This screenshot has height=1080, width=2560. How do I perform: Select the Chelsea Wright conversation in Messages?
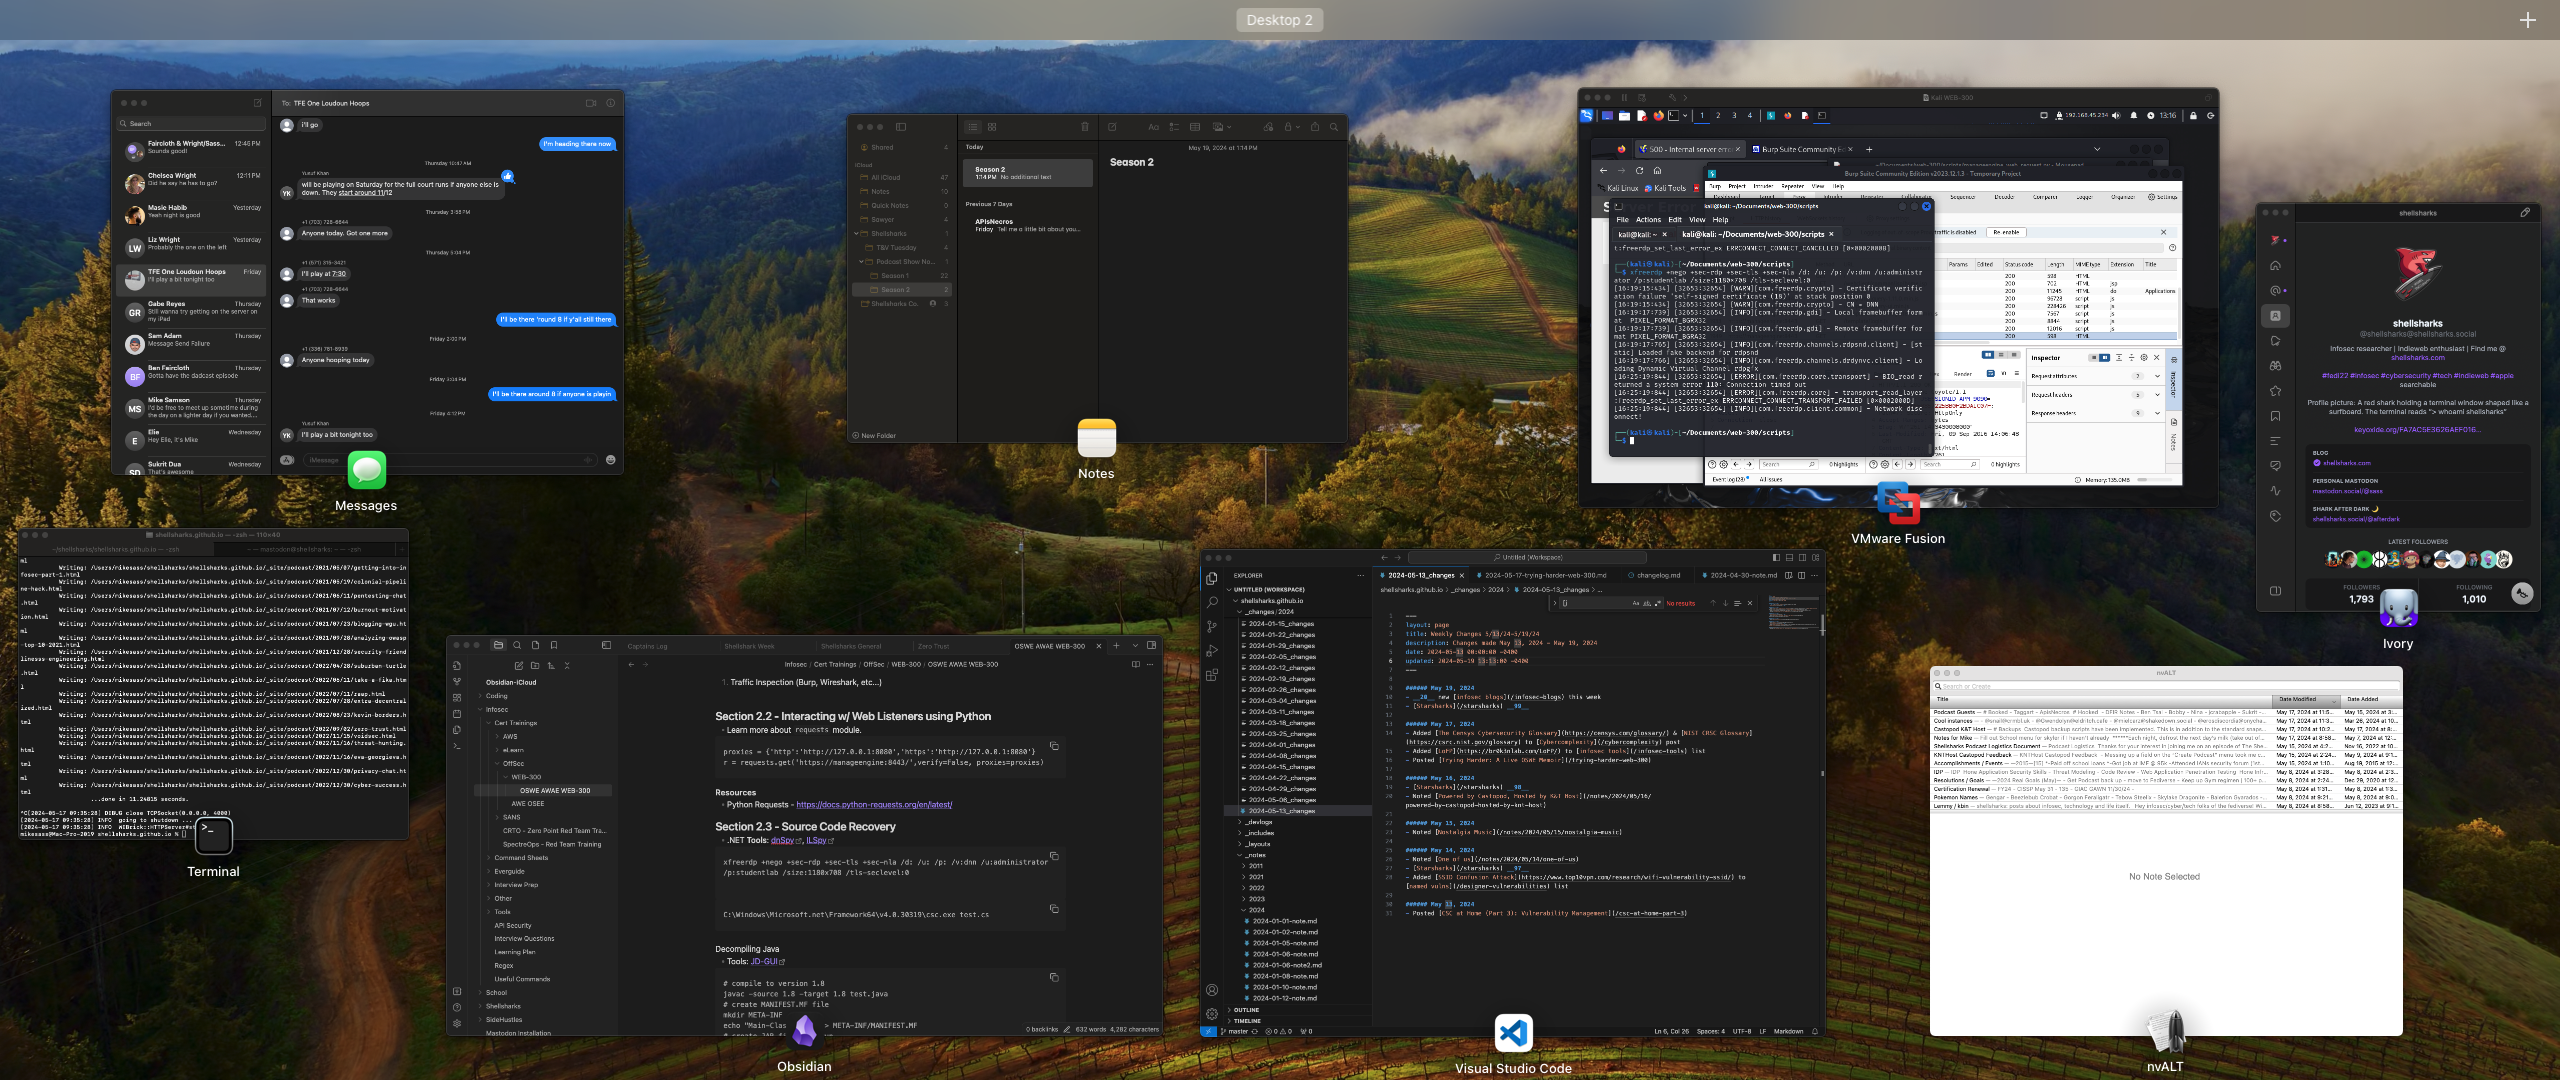(x=192, y=183)
